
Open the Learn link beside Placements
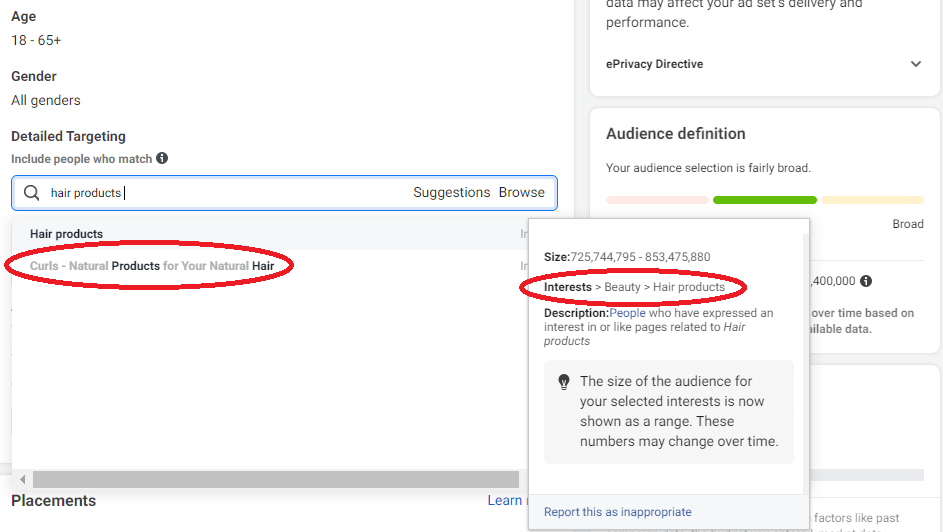point(505,500)
